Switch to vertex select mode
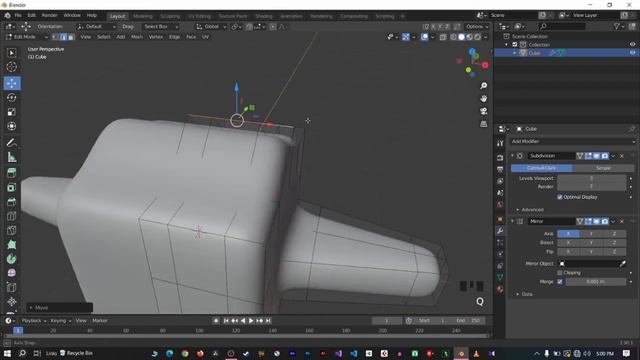Screen dimensions: 640x360 56,37
